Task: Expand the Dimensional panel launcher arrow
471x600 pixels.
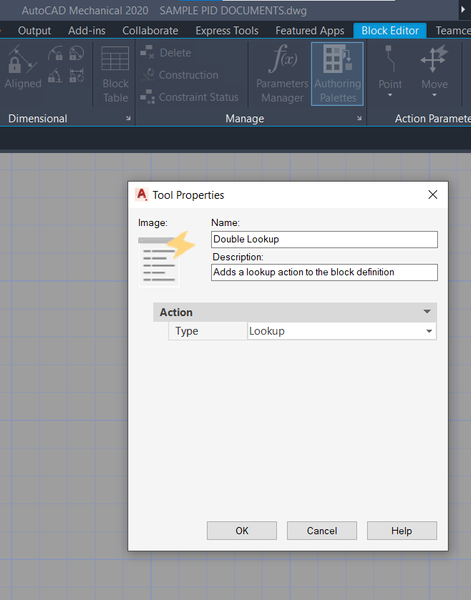Action: (128, 119)
